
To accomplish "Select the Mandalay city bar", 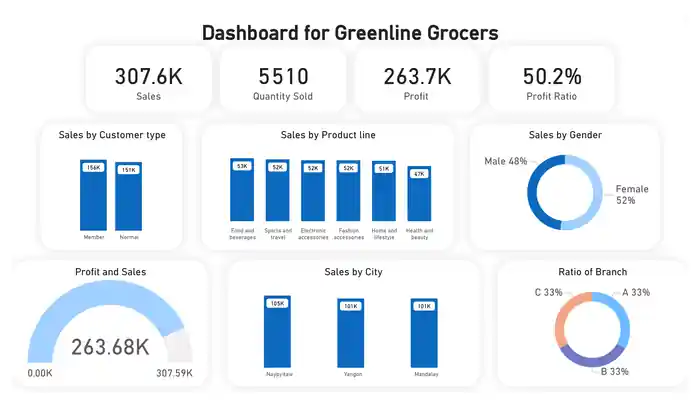I will click(424, 333).
